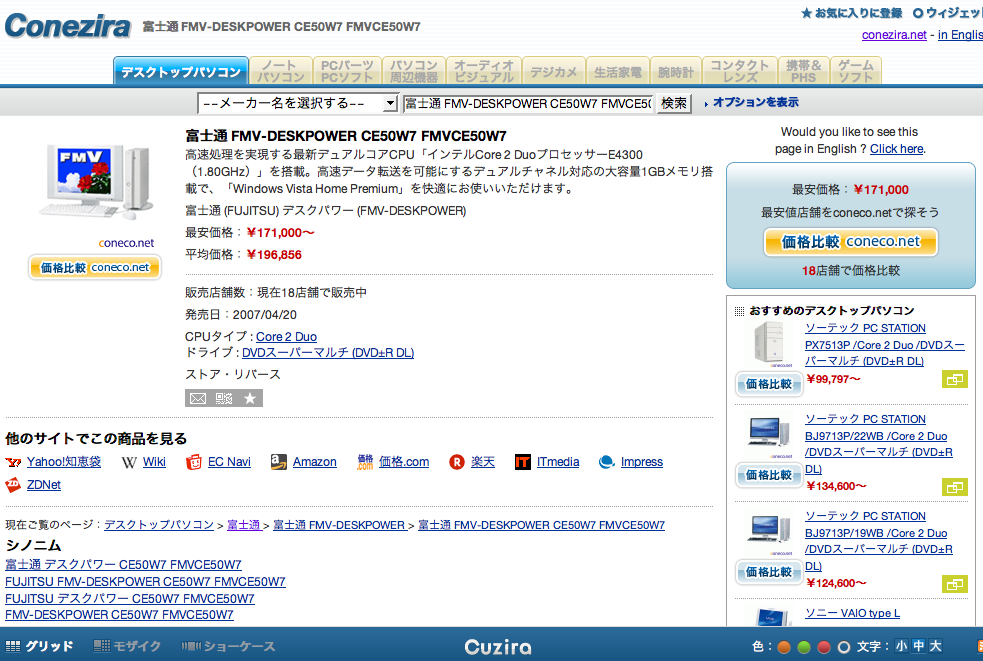Click the product search text field
The height and width of the screenshot is (661, 983).
point(527,103)
